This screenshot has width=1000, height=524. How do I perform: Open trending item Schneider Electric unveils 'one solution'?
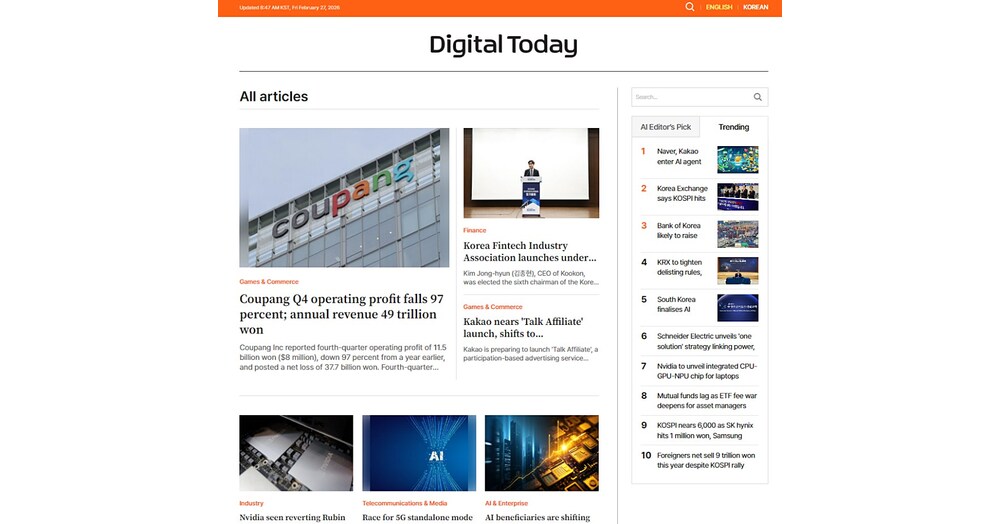[x=706, y=341]
